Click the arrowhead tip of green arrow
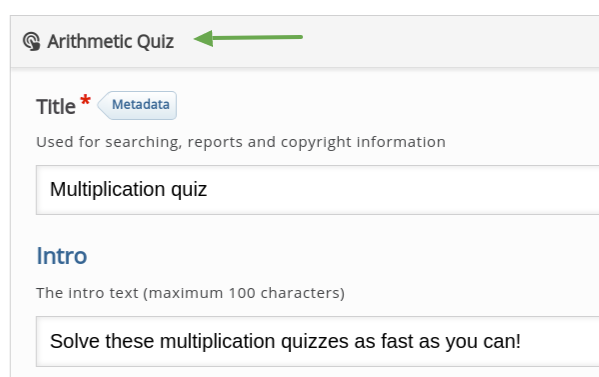Viewport: 599px width, 377px height. pyautogui.click(x=196, y=38)
